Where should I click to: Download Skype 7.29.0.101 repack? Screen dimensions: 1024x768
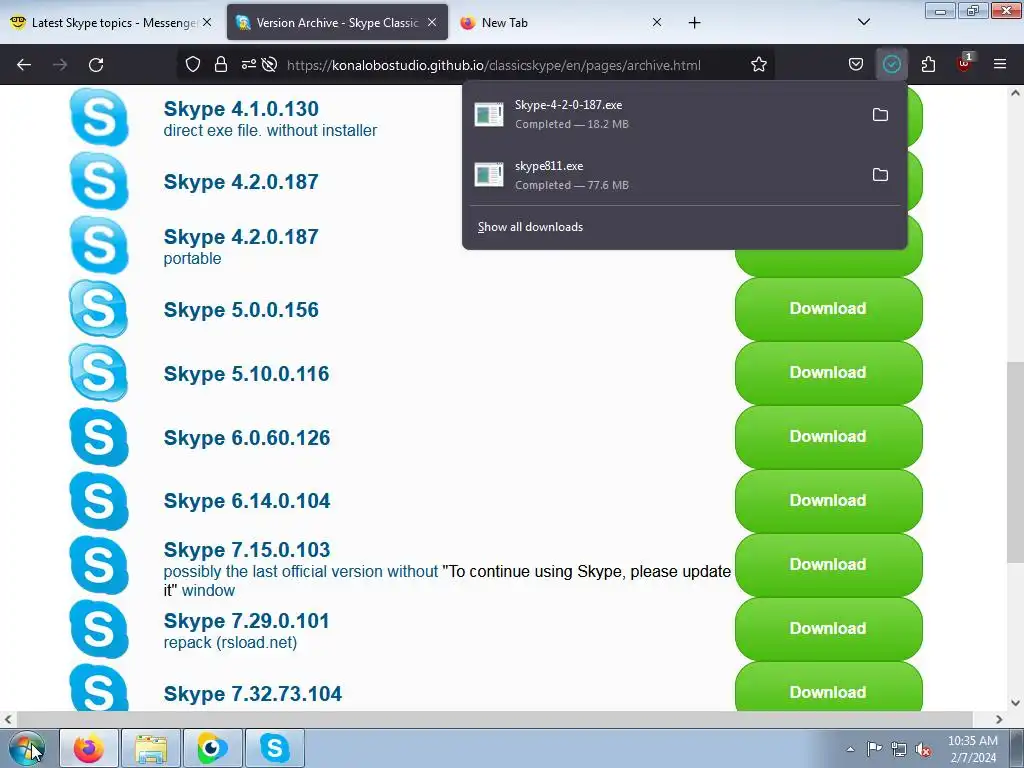pyautogui.click(x=828, y=628)
